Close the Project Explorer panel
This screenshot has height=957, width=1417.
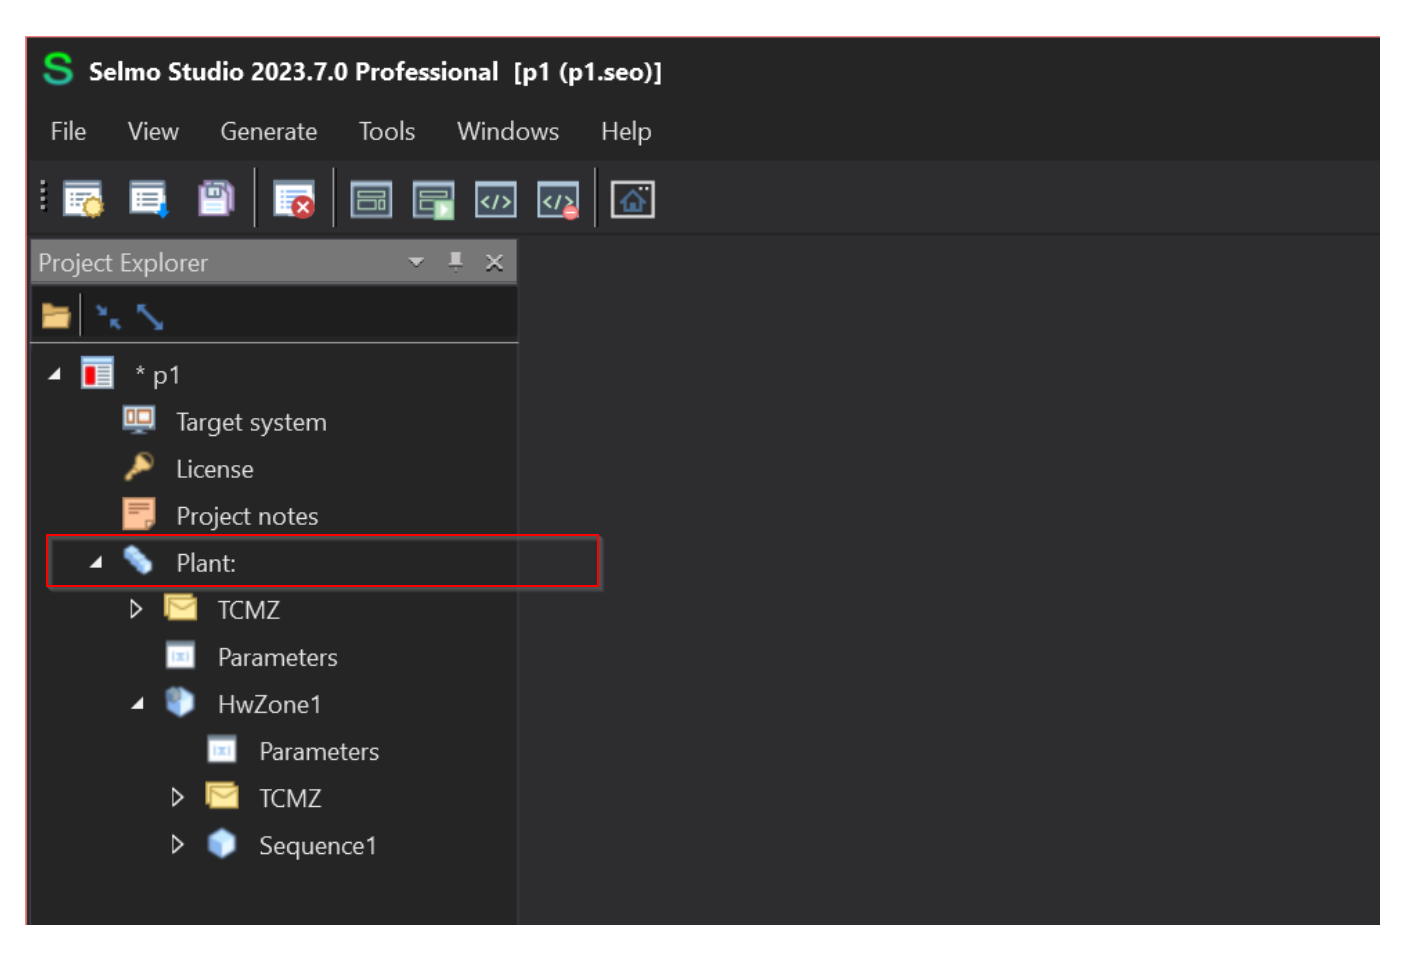pyautogui.click(x=494, y=262)
